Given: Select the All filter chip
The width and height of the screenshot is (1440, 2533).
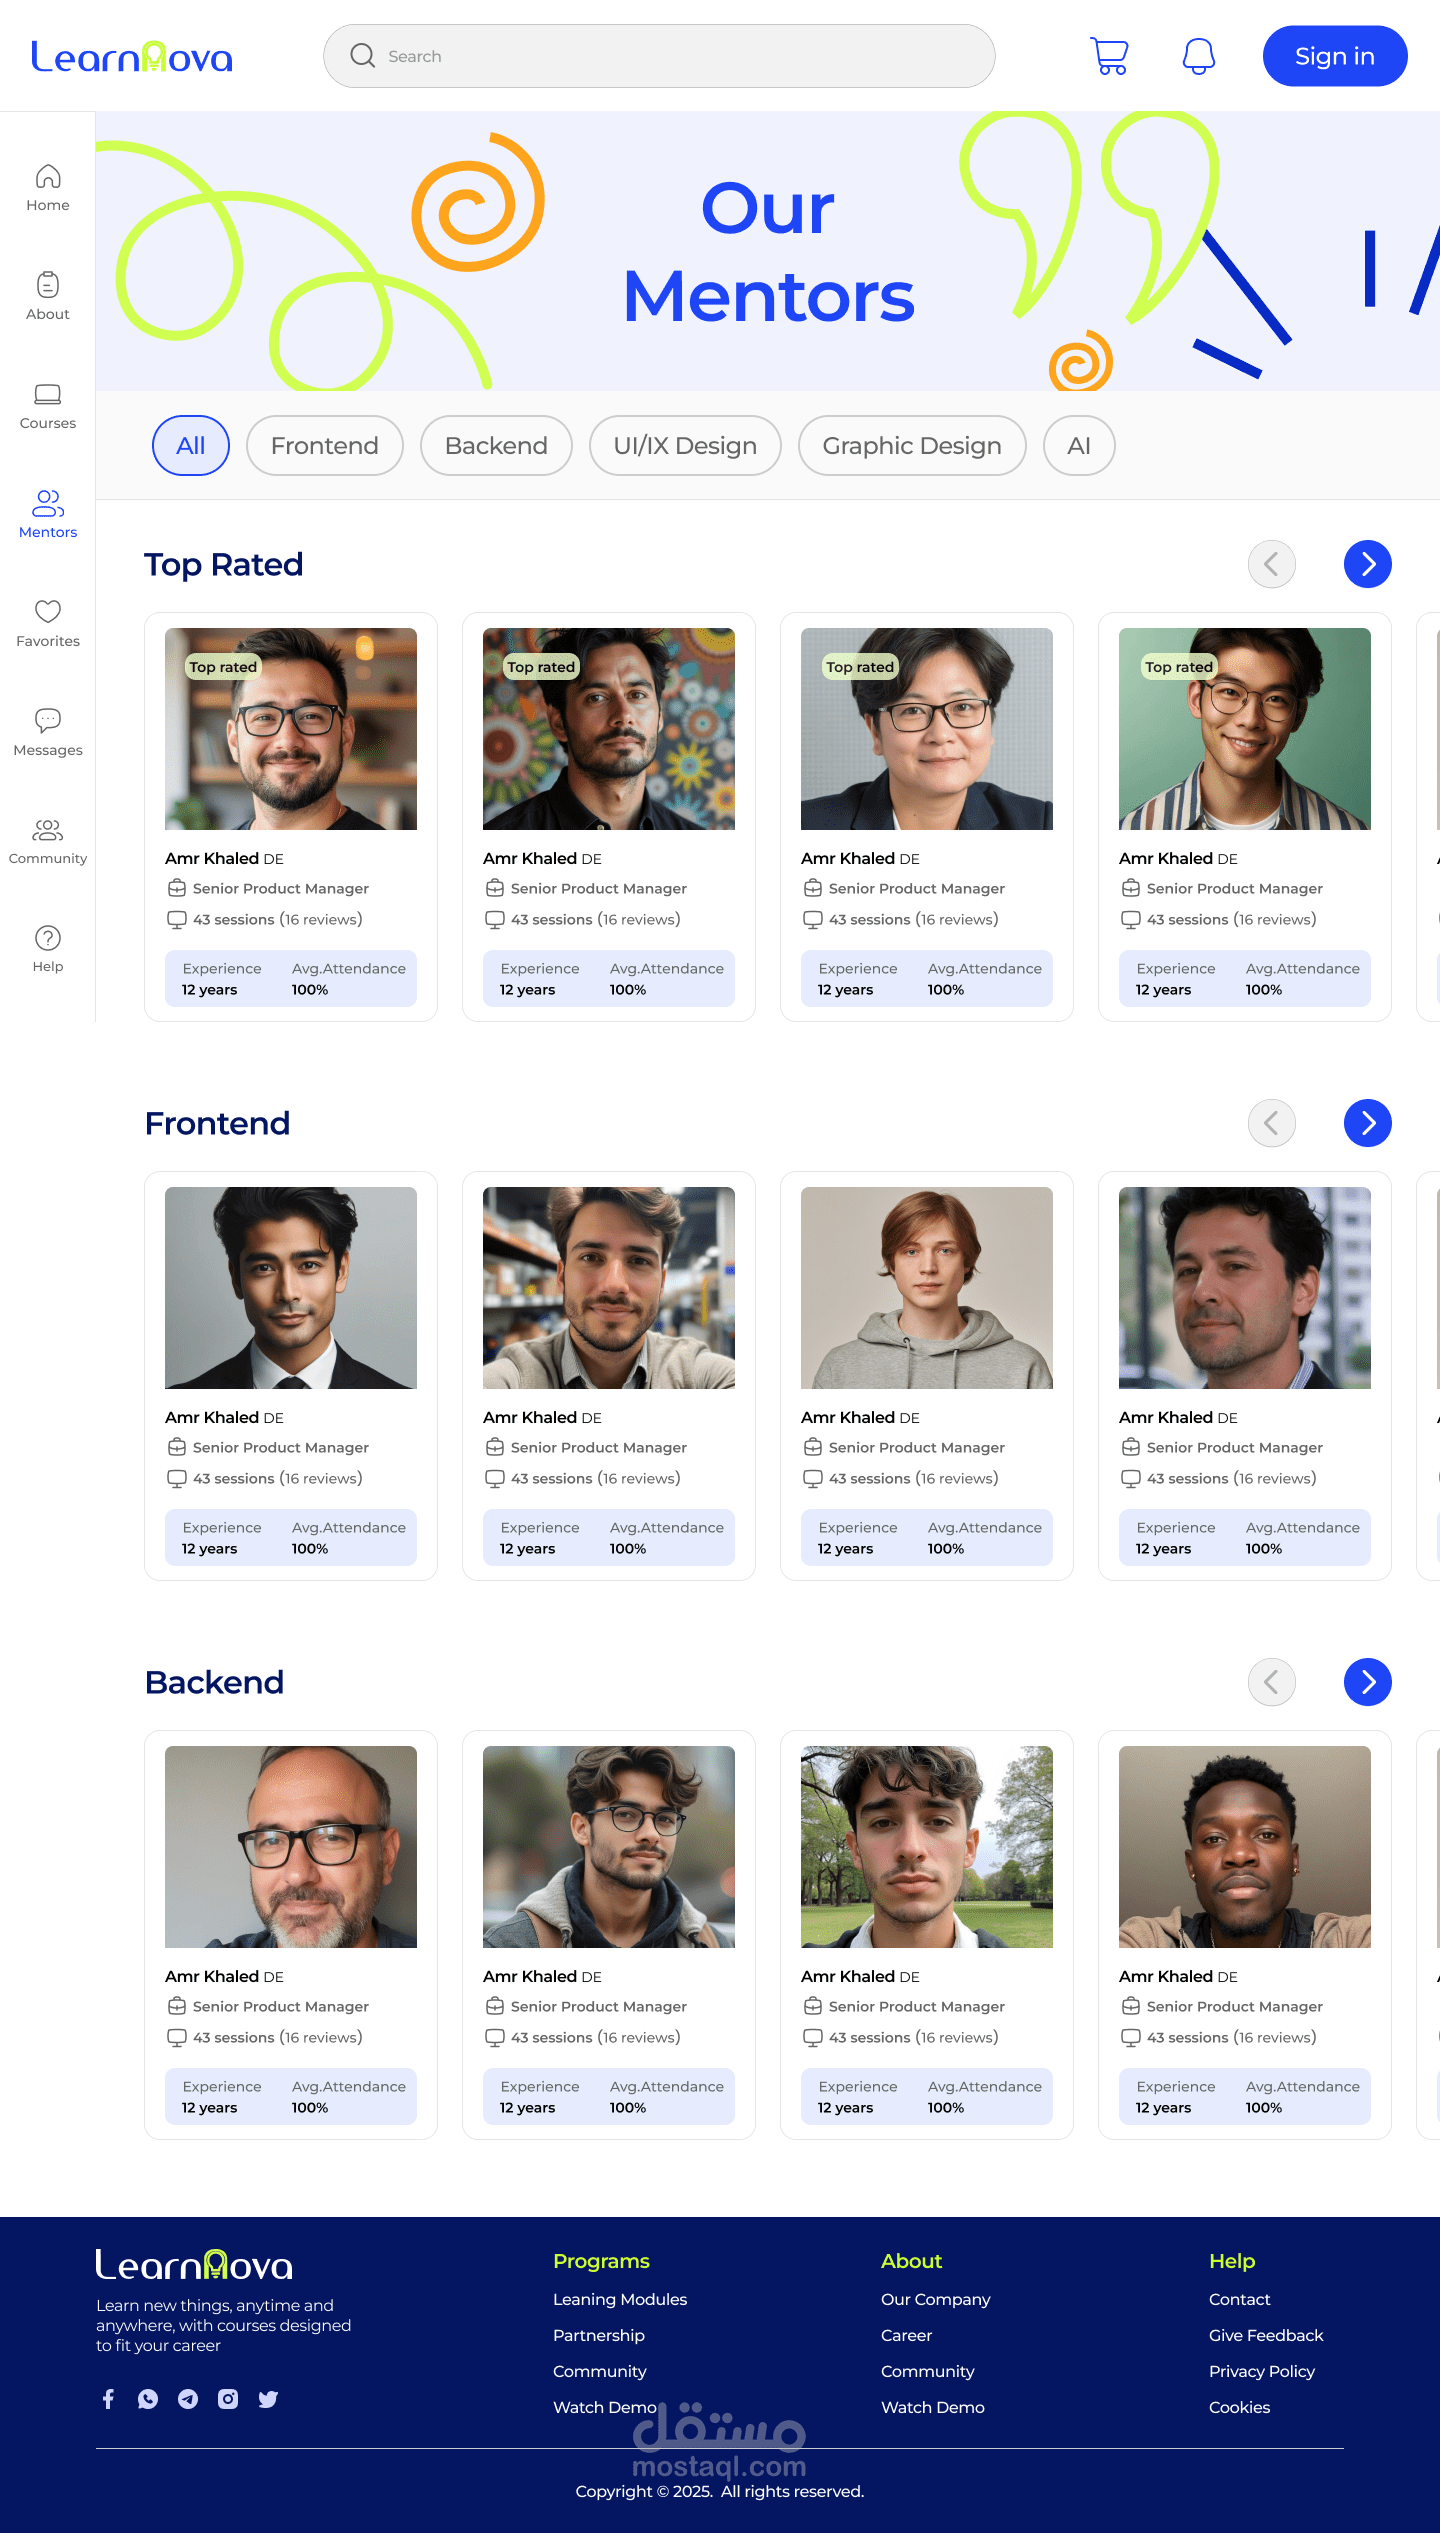Looking at the screenshot, I should (x=191, y=445).
